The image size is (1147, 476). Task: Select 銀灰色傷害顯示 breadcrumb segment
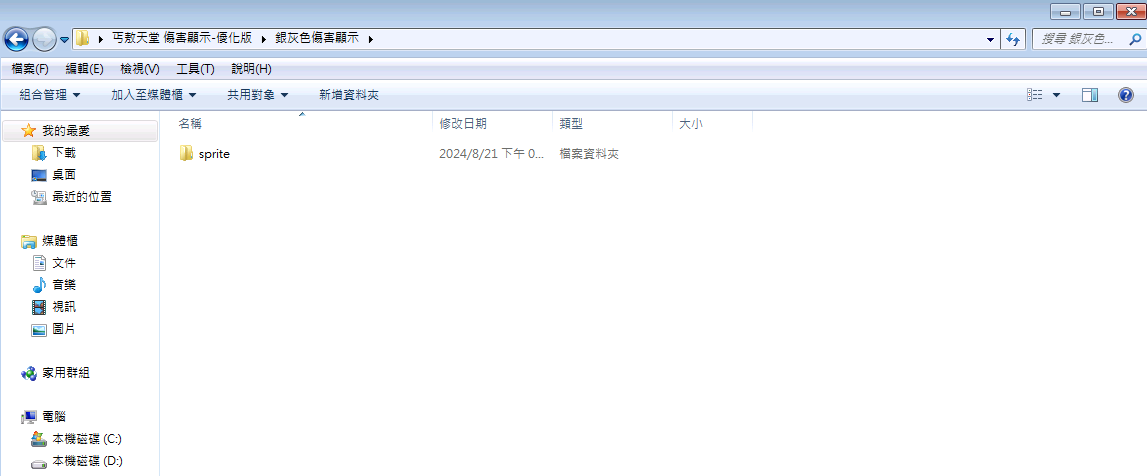[x=317, y=39]
